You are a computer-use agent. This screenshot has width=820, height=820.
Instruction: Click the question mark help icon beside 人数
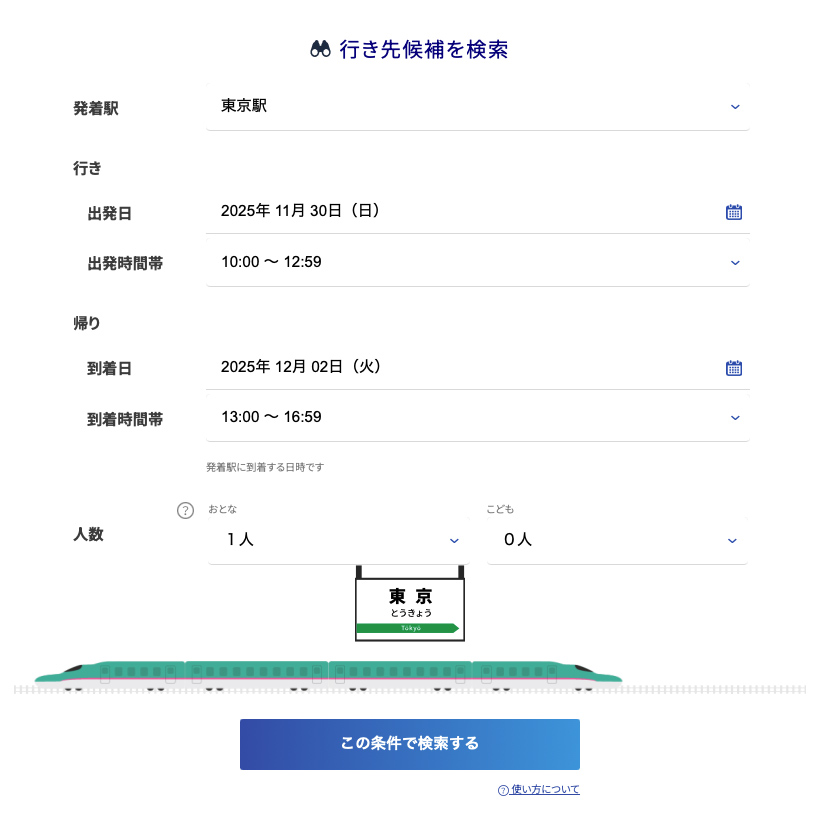tap(185, 511)
